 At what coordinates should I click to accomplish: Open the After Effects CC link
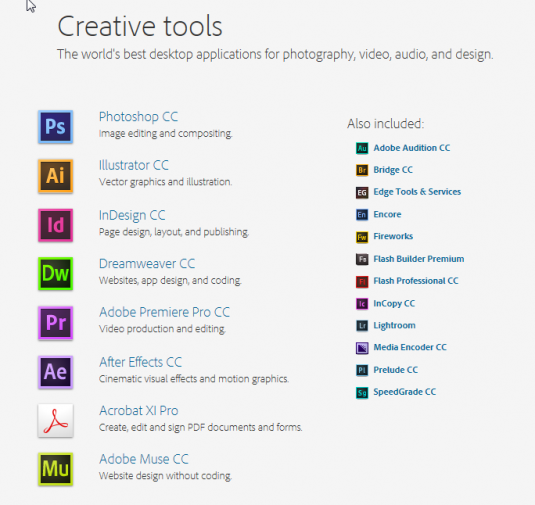coord(140,362)
